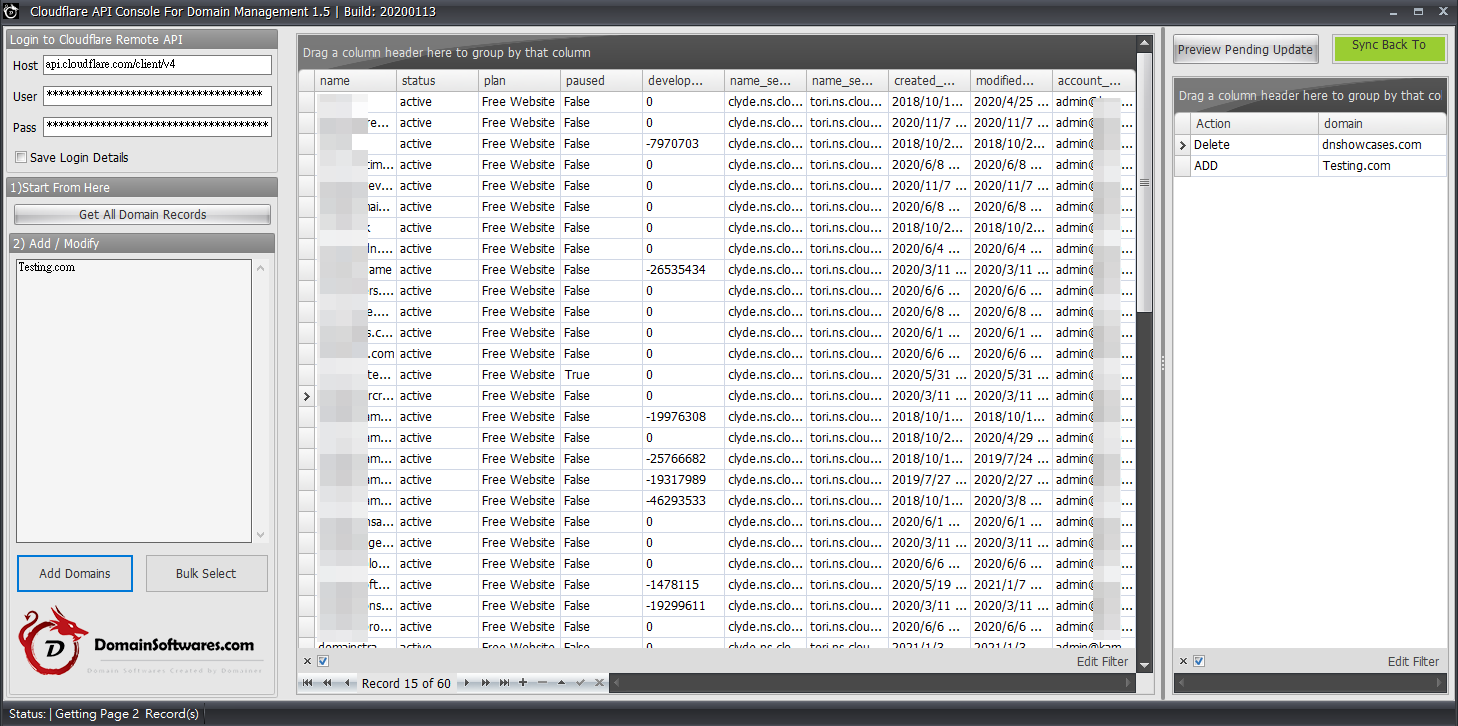Open Edit Filter in pending updates grid

(1413, 661)
